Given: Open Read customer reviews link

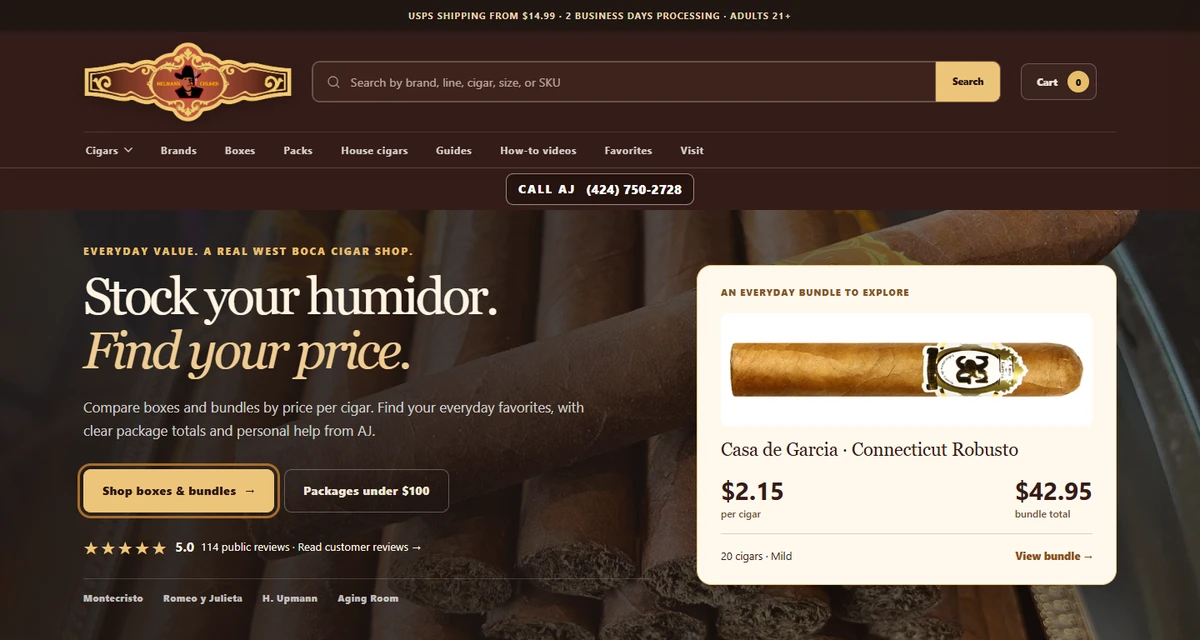Looking at the screenshot, I should (x=360, y=548).
